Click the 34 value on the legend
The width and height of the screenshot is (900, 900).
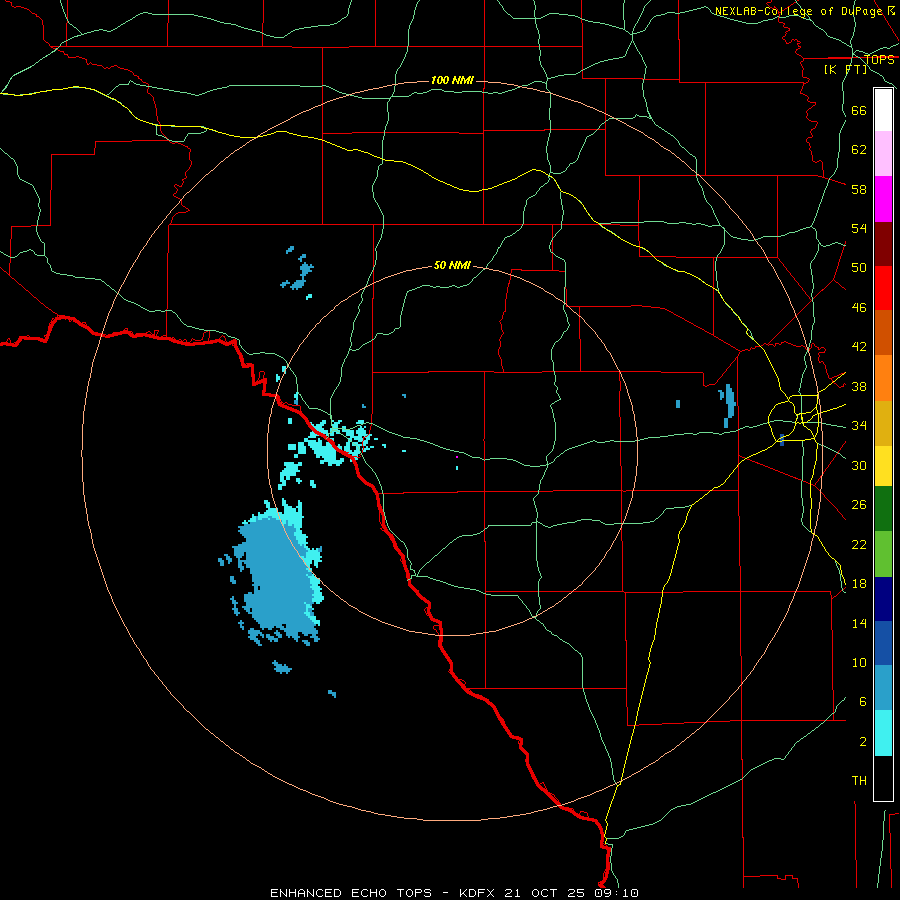click(859, 426)
